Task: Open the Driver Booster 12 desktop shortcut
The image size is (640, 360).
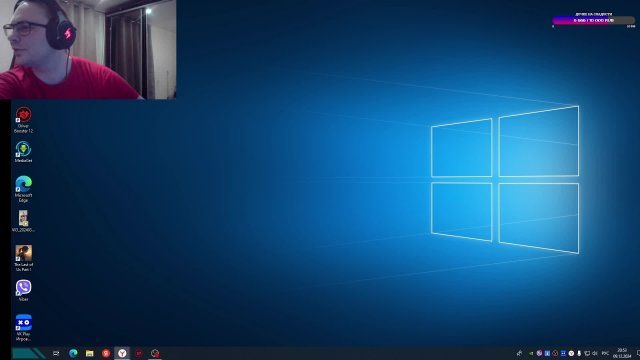Action: click(23, 120)
